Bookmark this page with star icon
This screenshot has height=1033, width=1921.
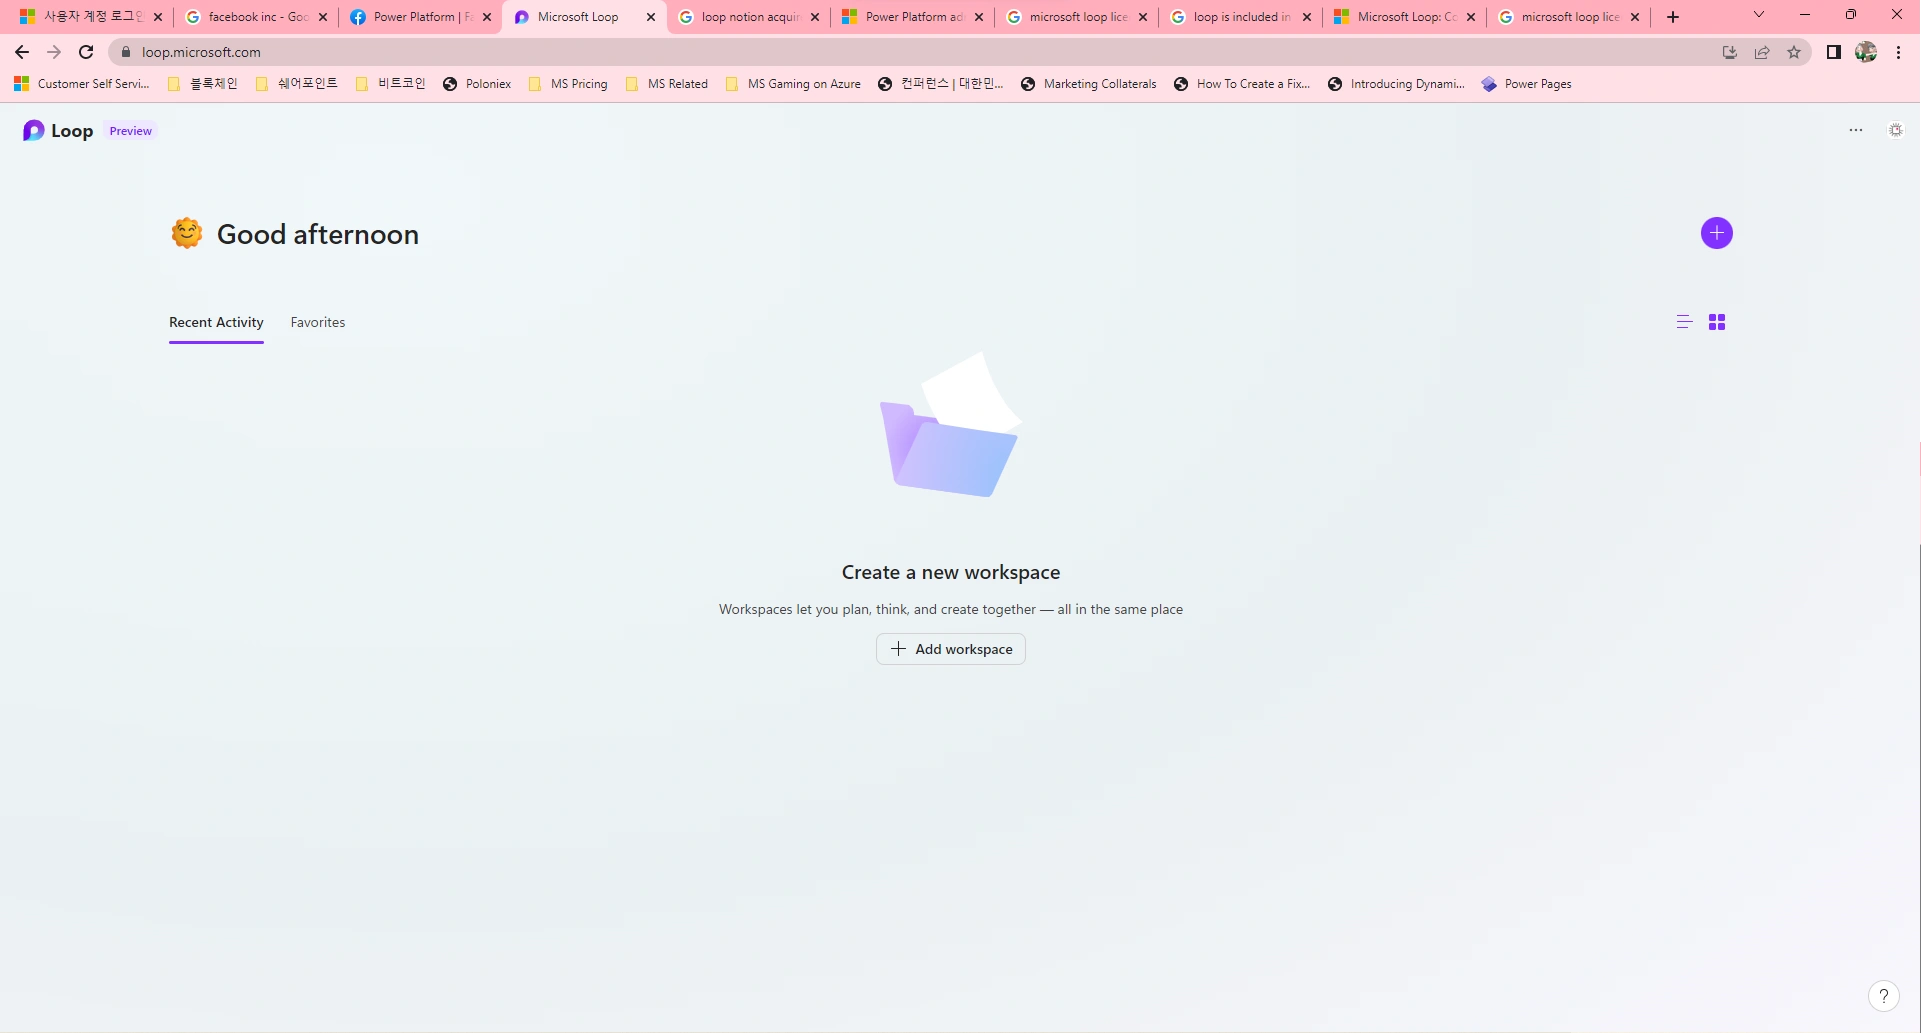1794,52
